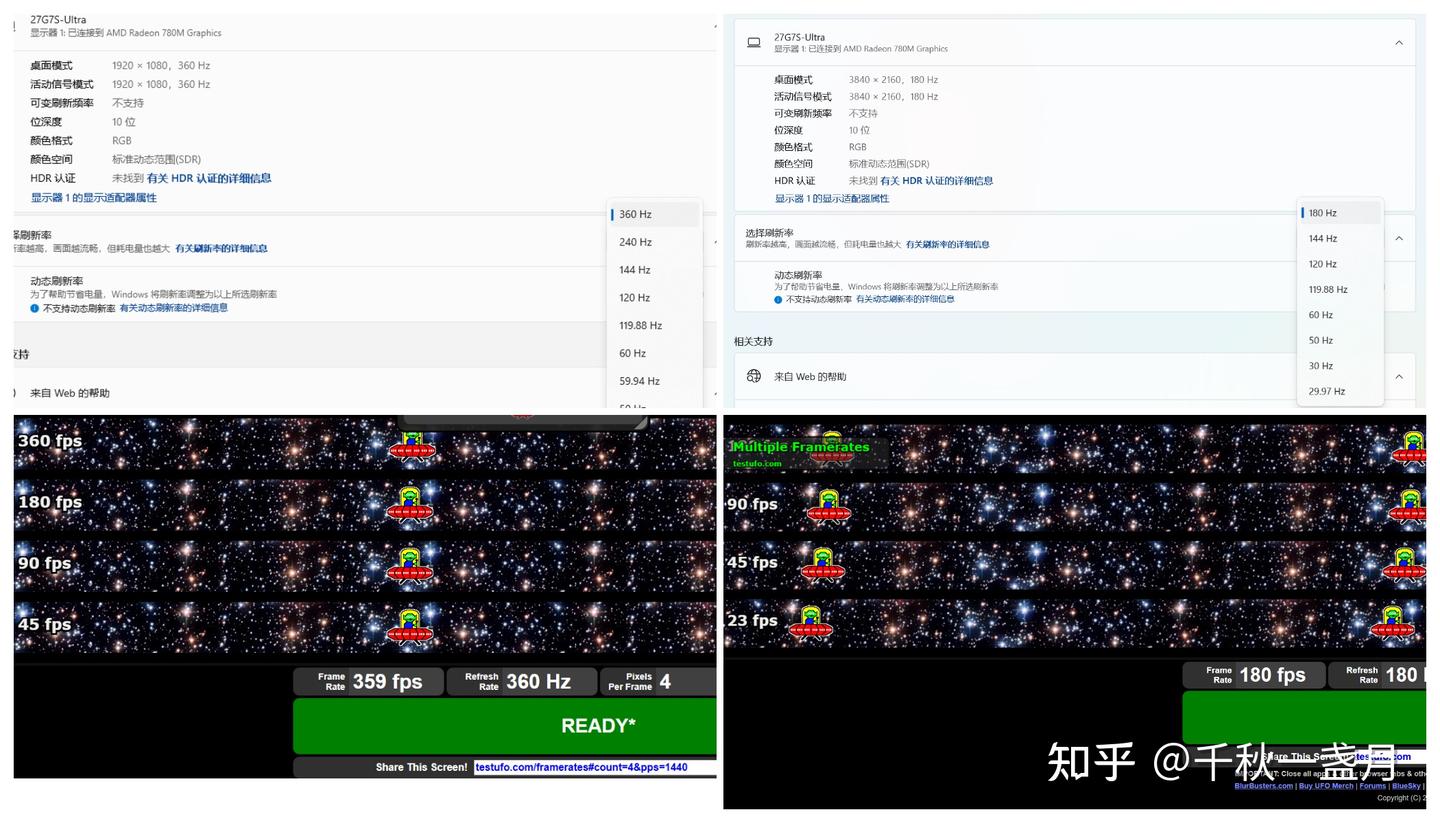This screenshot has height=823, width=1440.
Task: Pick 119.88 Hz in the 3840×2160 panel's dropdown list
Action: [x=1340, y=290]
